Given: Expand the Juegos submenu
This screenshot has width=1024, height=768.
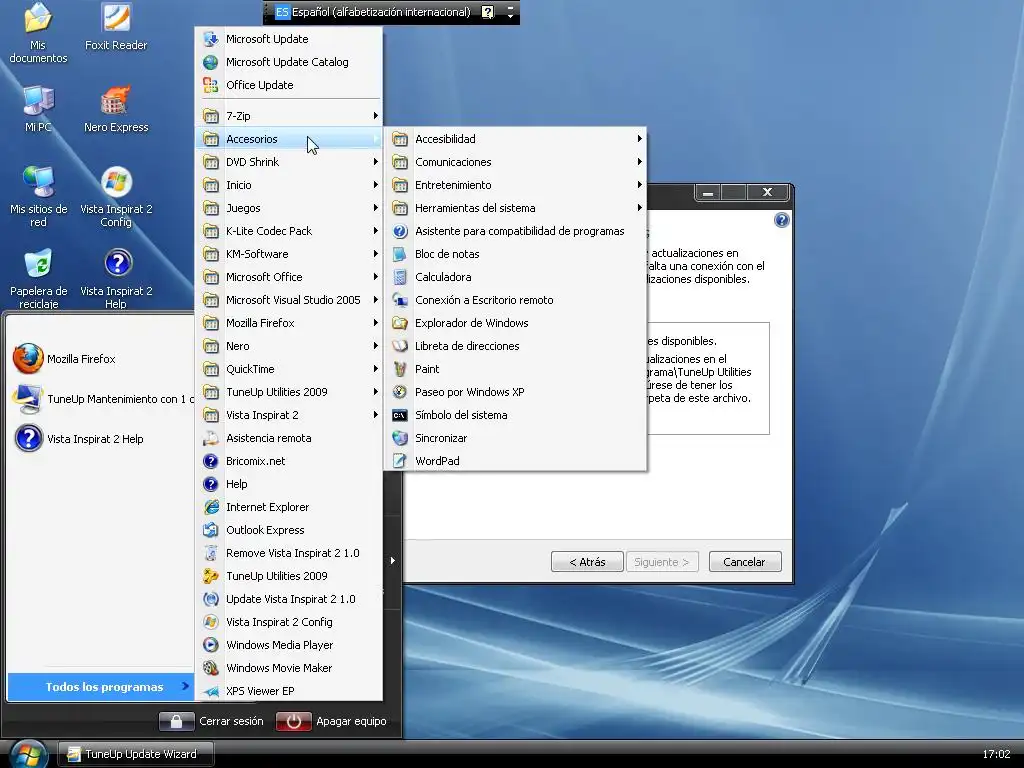Looking at the screenshot, I should tap(289, 208).
